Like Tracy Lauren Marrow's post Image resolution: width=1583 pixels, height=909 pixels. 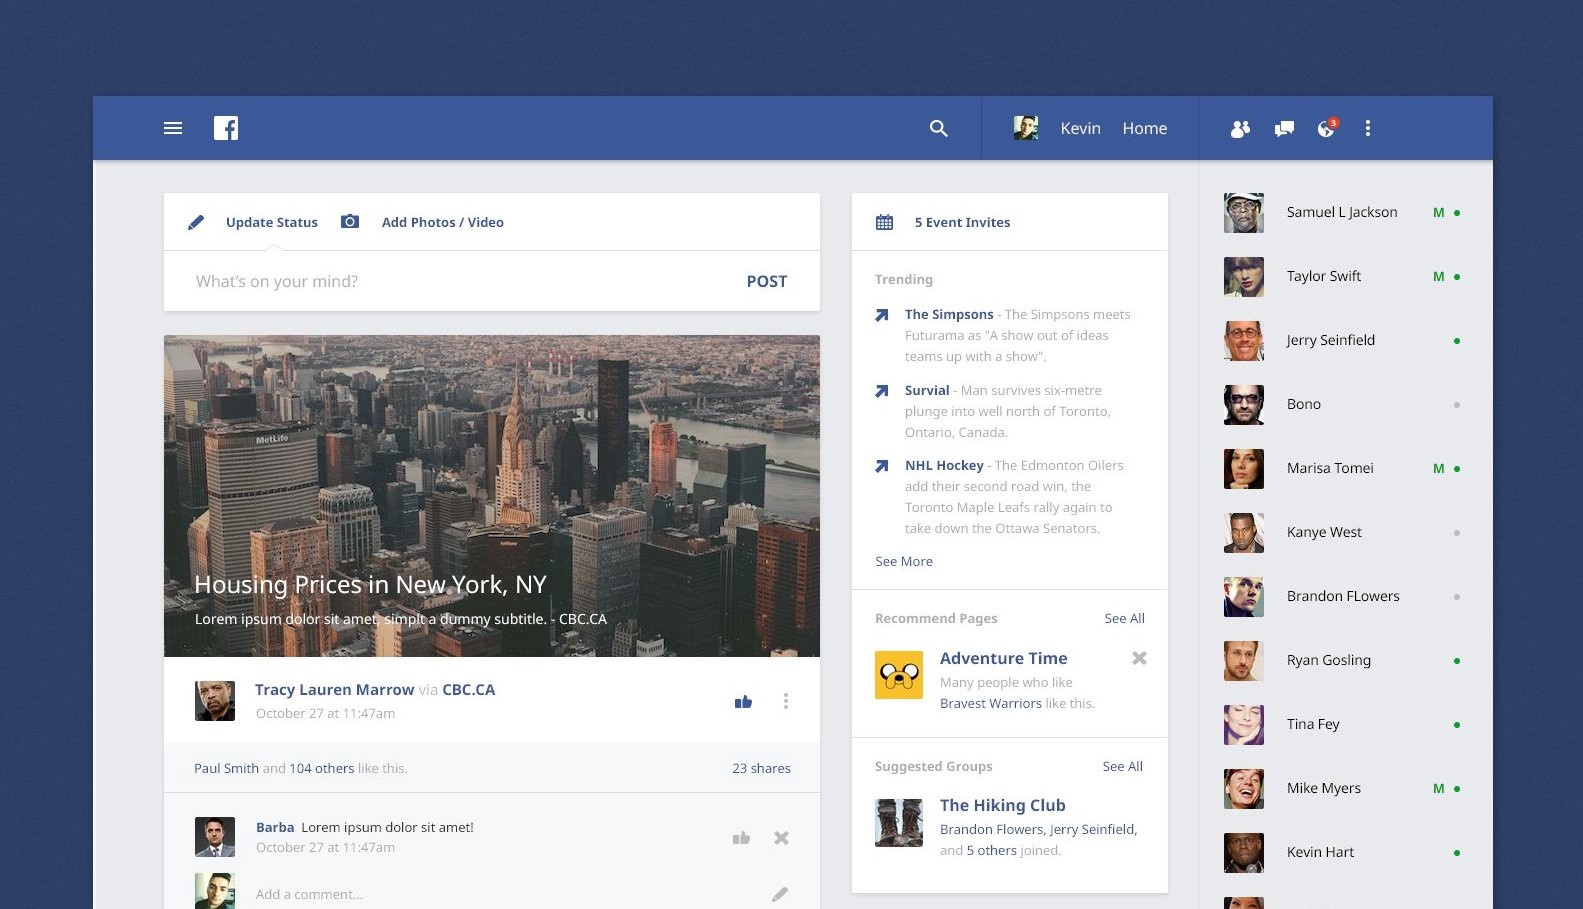coord(743,701)
